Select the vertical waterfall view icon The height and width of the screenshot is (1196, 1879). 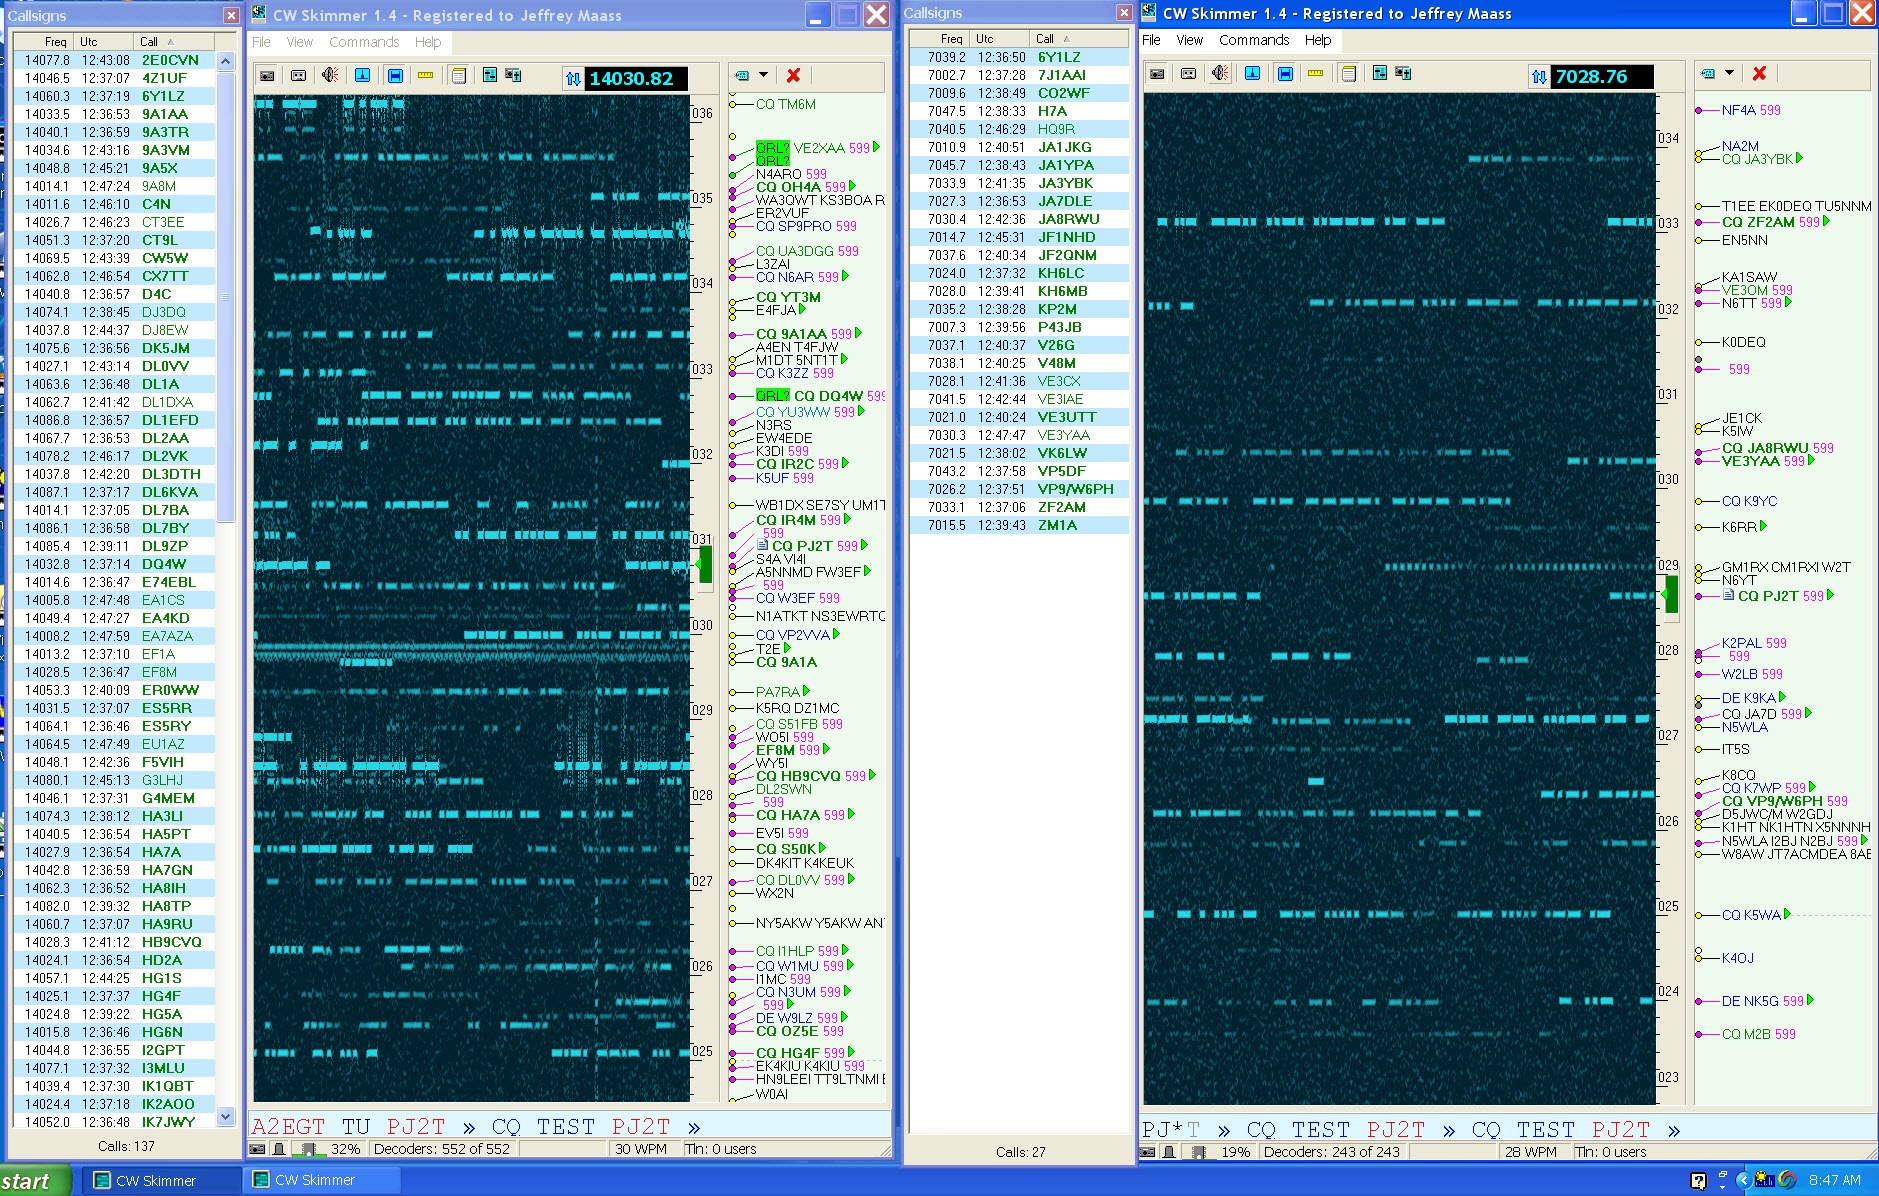tap(362, 76)
